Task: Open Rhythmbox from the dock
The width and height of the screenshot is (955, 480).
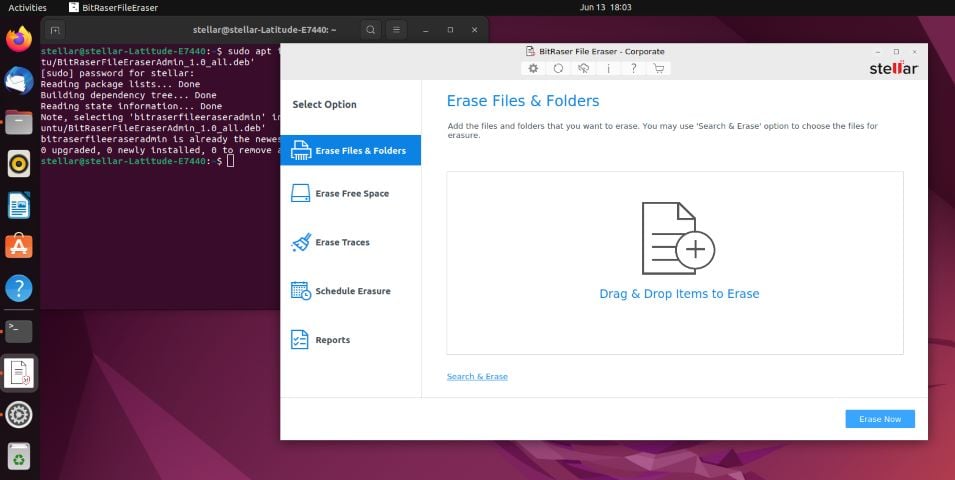Action: point(19,164)
